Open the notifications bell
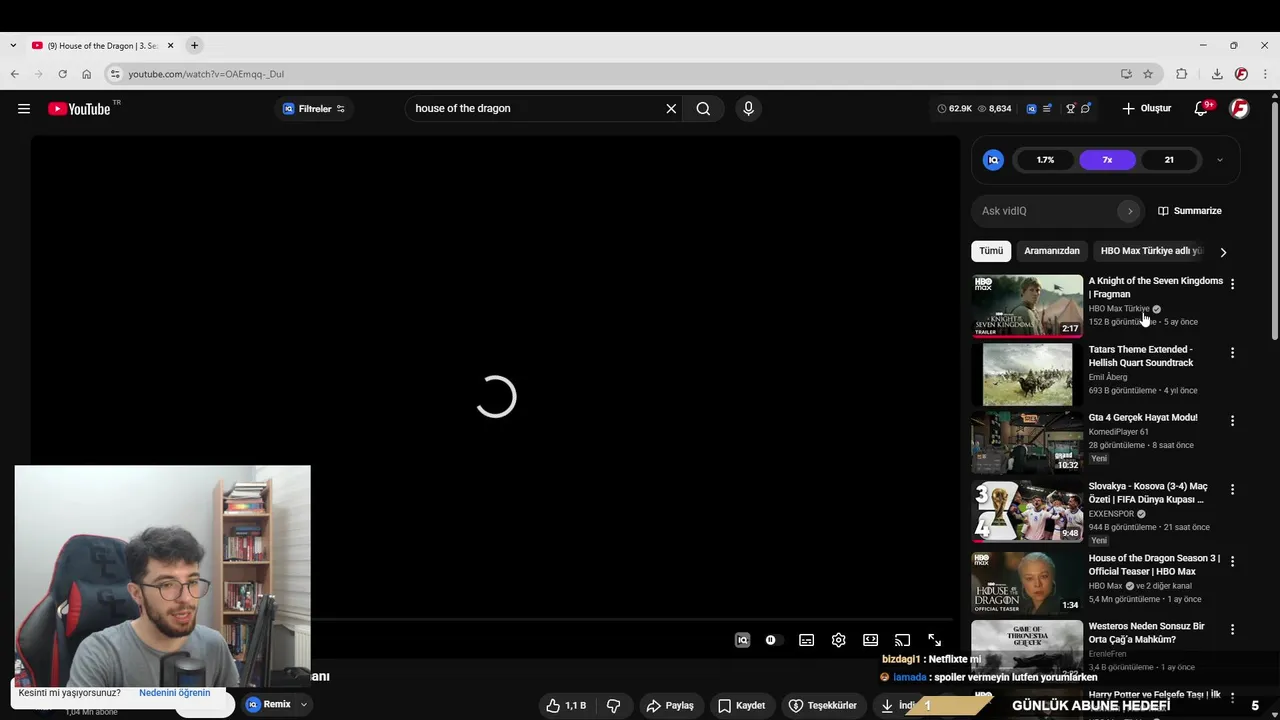The height and width of the screenshot is (720, 1280). [1202, 108]
